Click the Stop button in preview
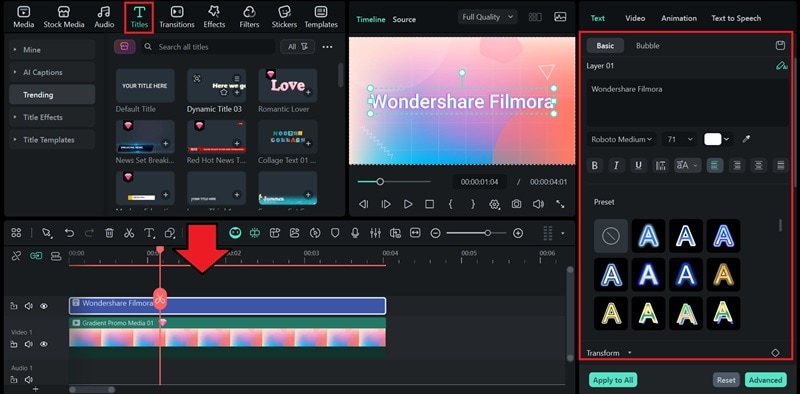 (430, 204)
